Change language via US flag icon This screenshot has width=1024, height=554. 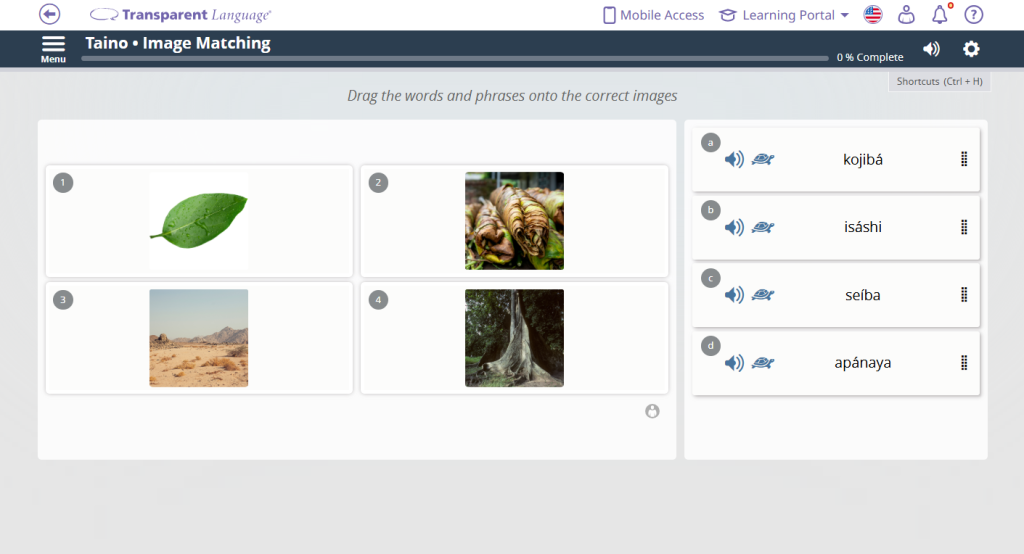[x=873, y=15]
